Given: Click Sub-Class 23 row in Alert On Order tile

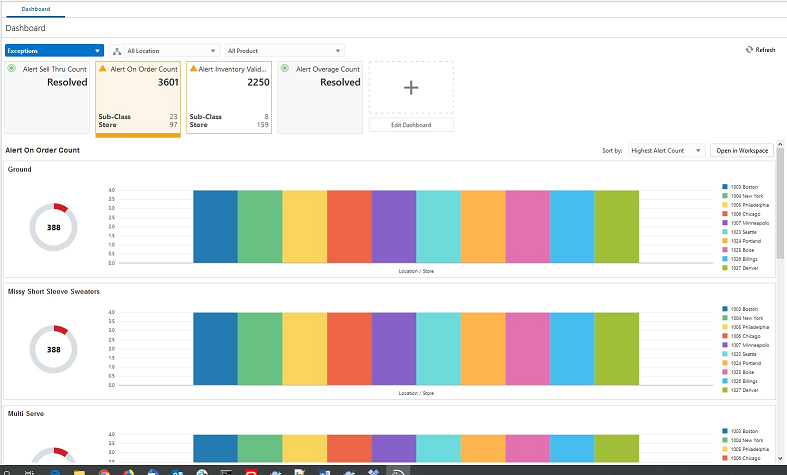Looking at the screenshot, I should [138, 116].
